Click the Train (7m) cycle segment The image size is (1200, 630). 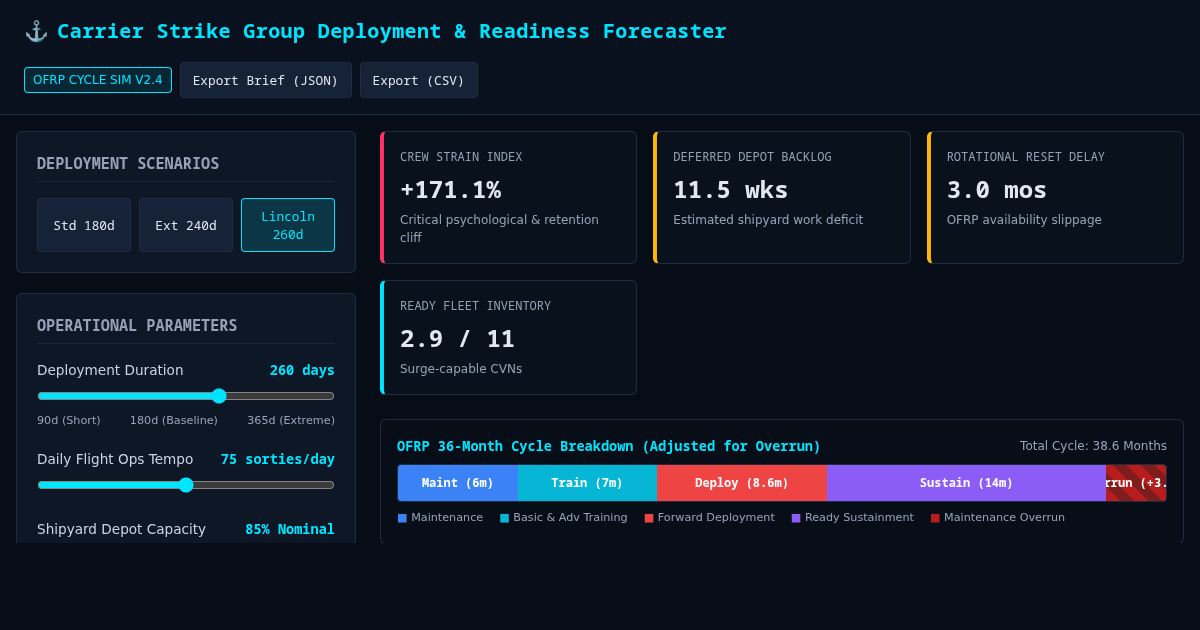pyautogui.click(x=587, y=483)
